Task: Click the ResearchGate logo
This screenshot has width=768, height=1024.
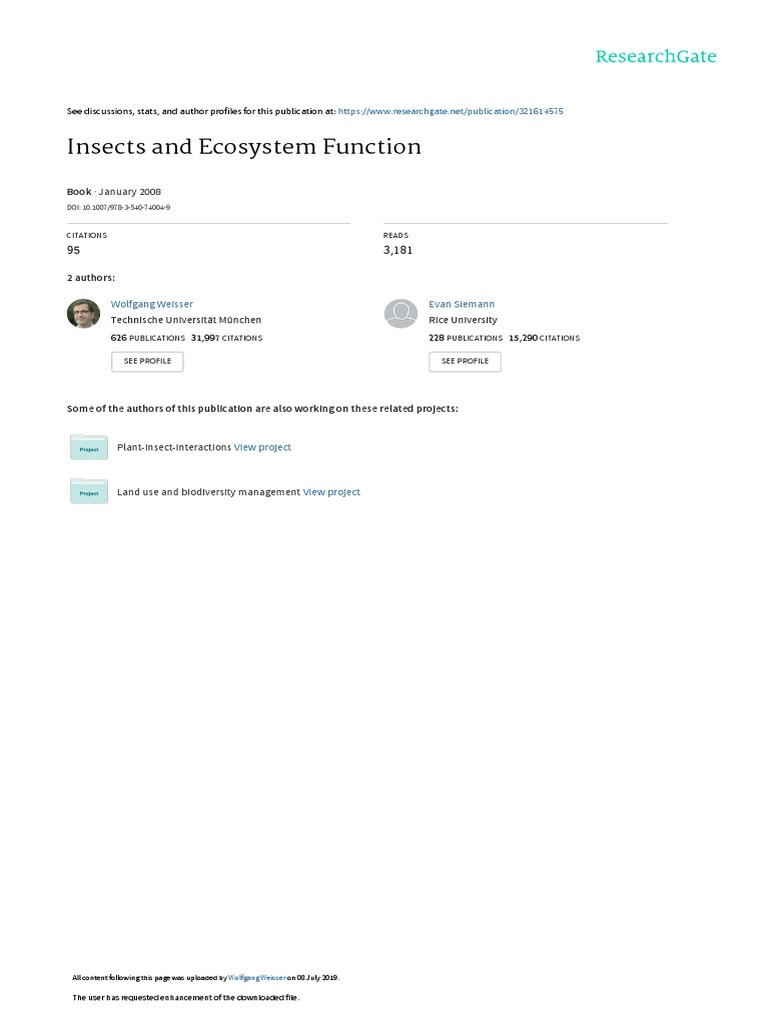Action: pyautogui.click(x=655, y=57)
